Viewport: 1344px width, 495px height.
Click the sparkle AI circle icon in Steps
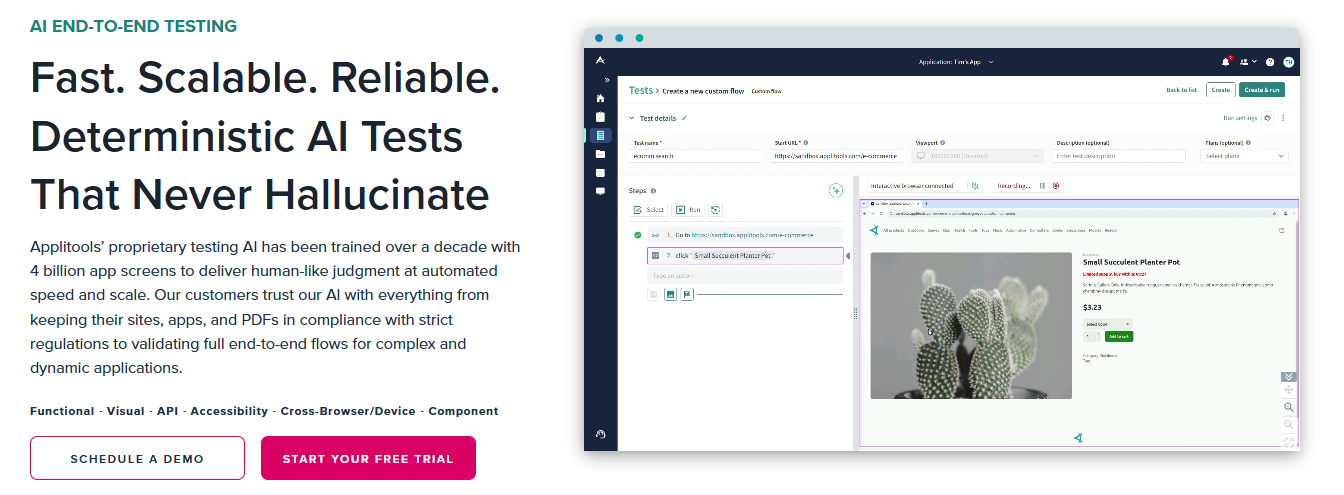pos(836,190)
